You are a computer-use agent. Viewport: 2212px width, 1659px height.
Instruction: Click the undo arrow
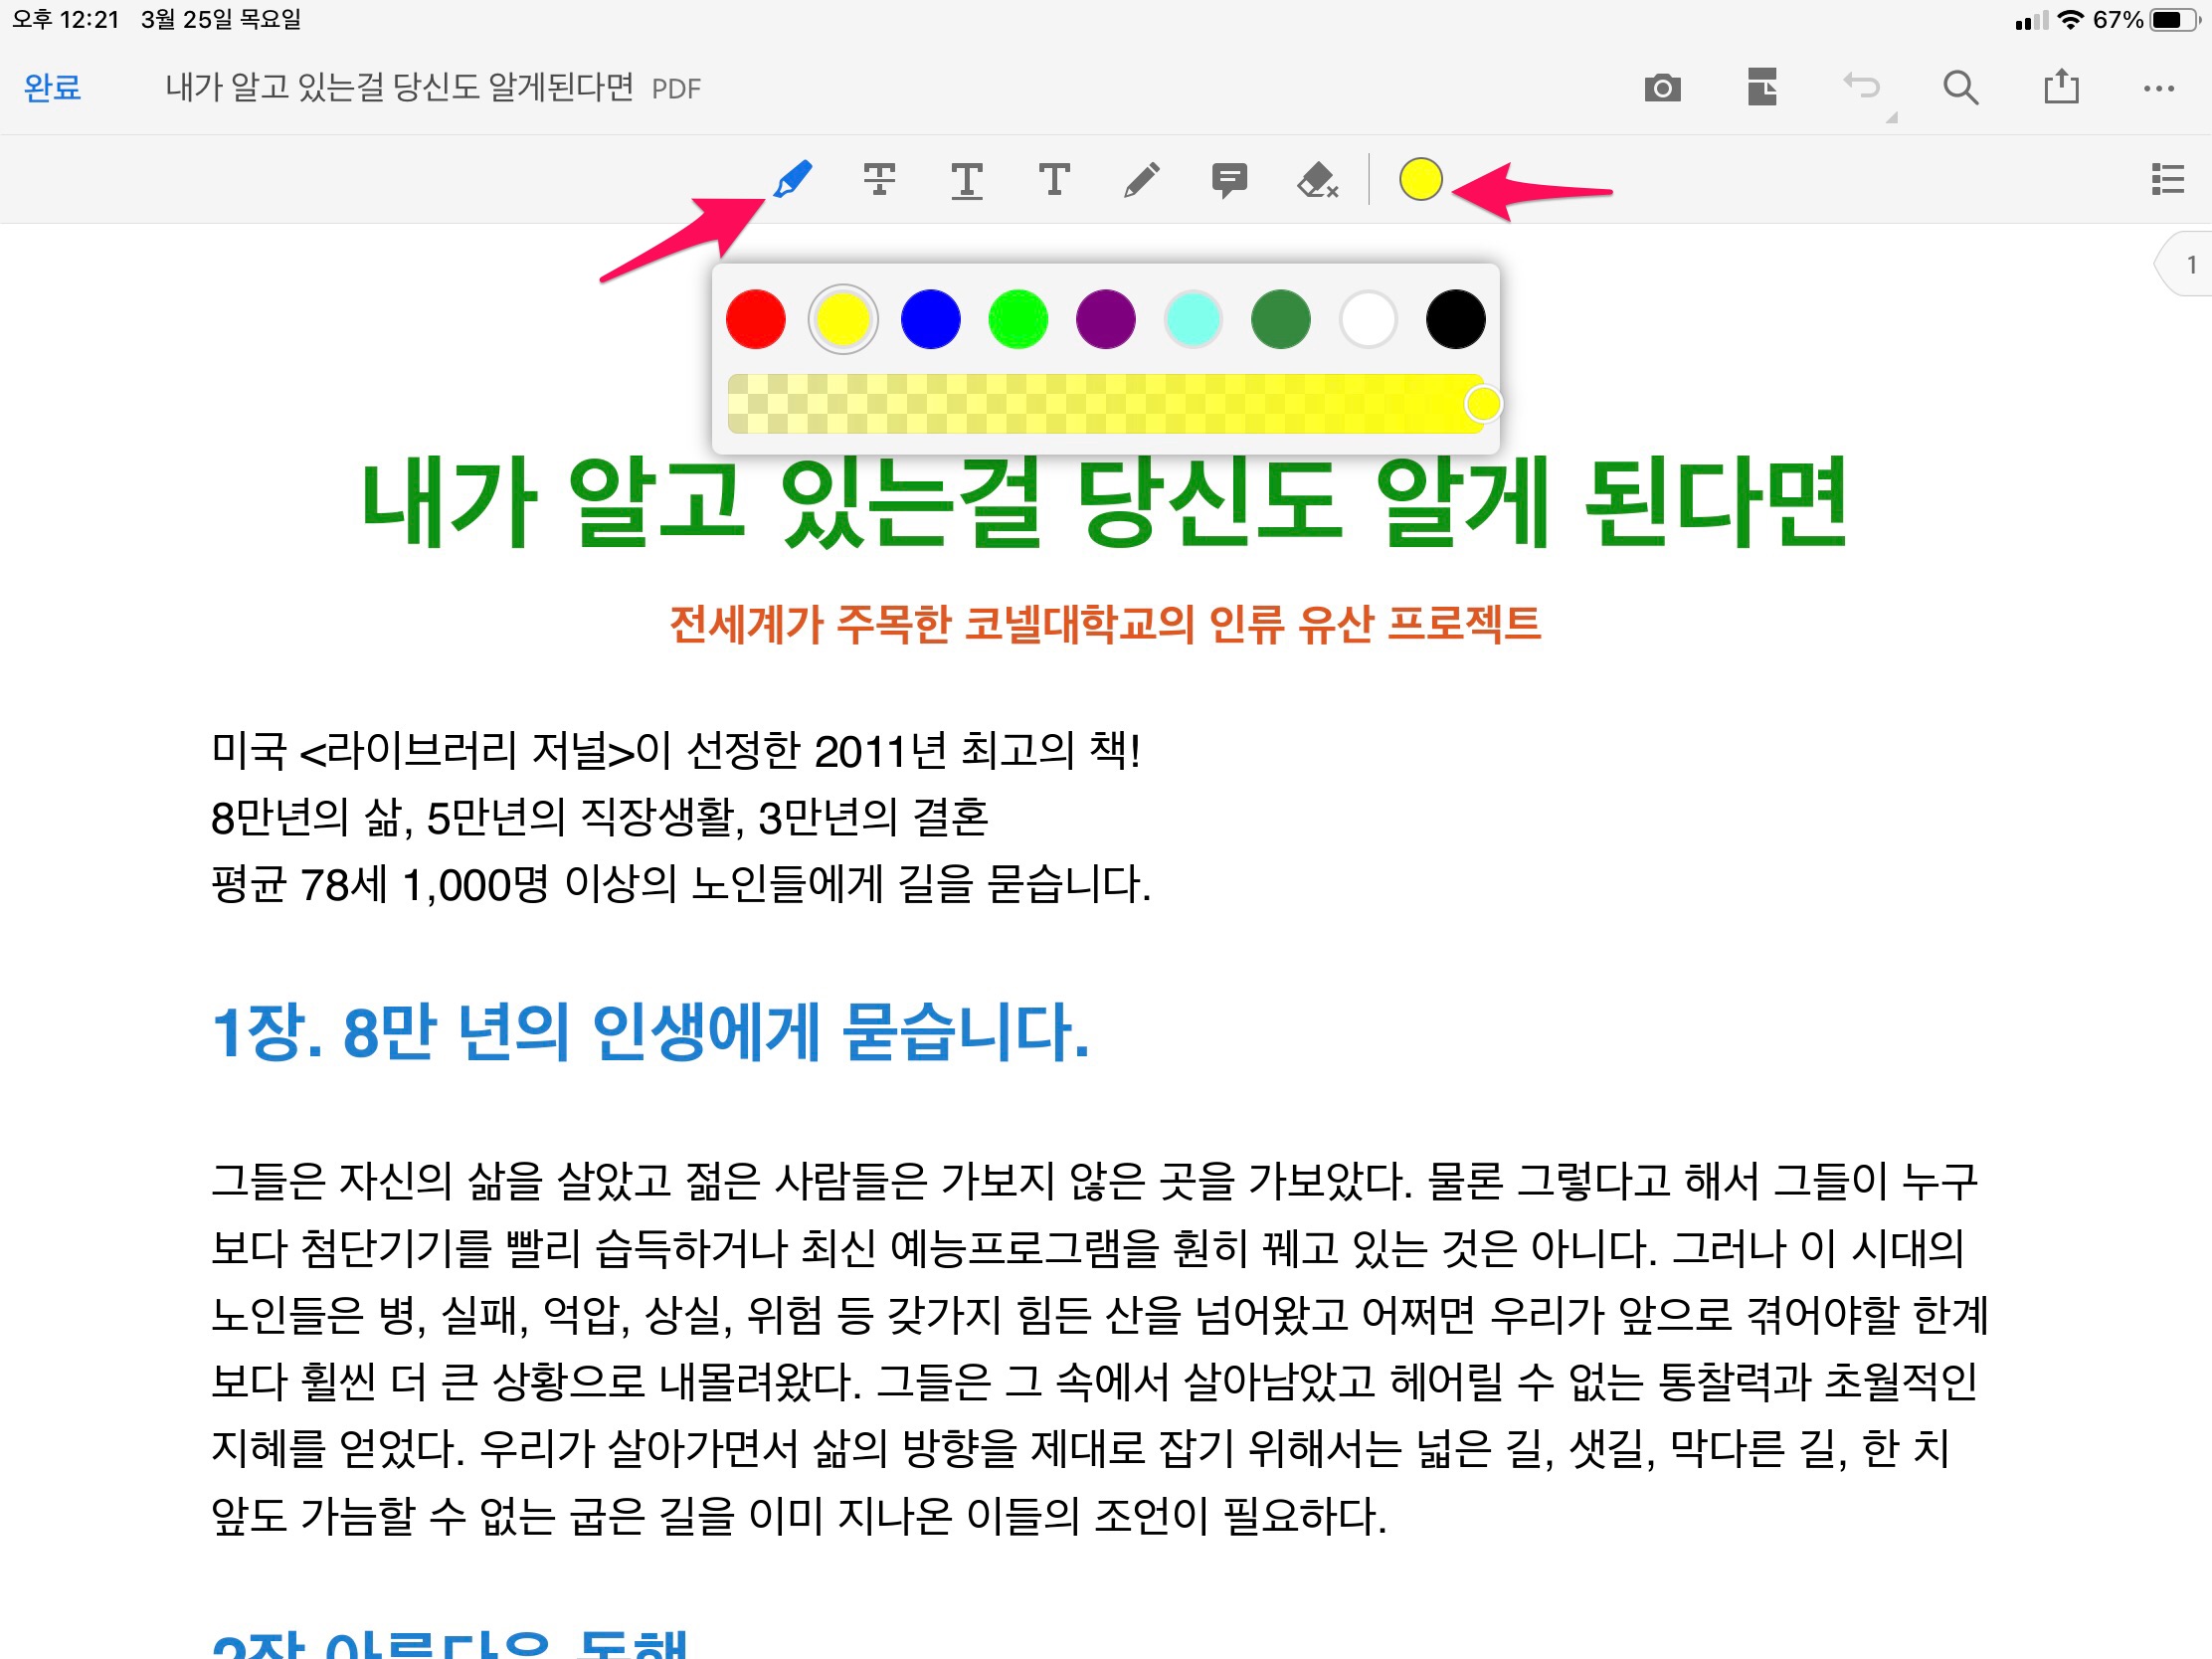(1861, 86)
